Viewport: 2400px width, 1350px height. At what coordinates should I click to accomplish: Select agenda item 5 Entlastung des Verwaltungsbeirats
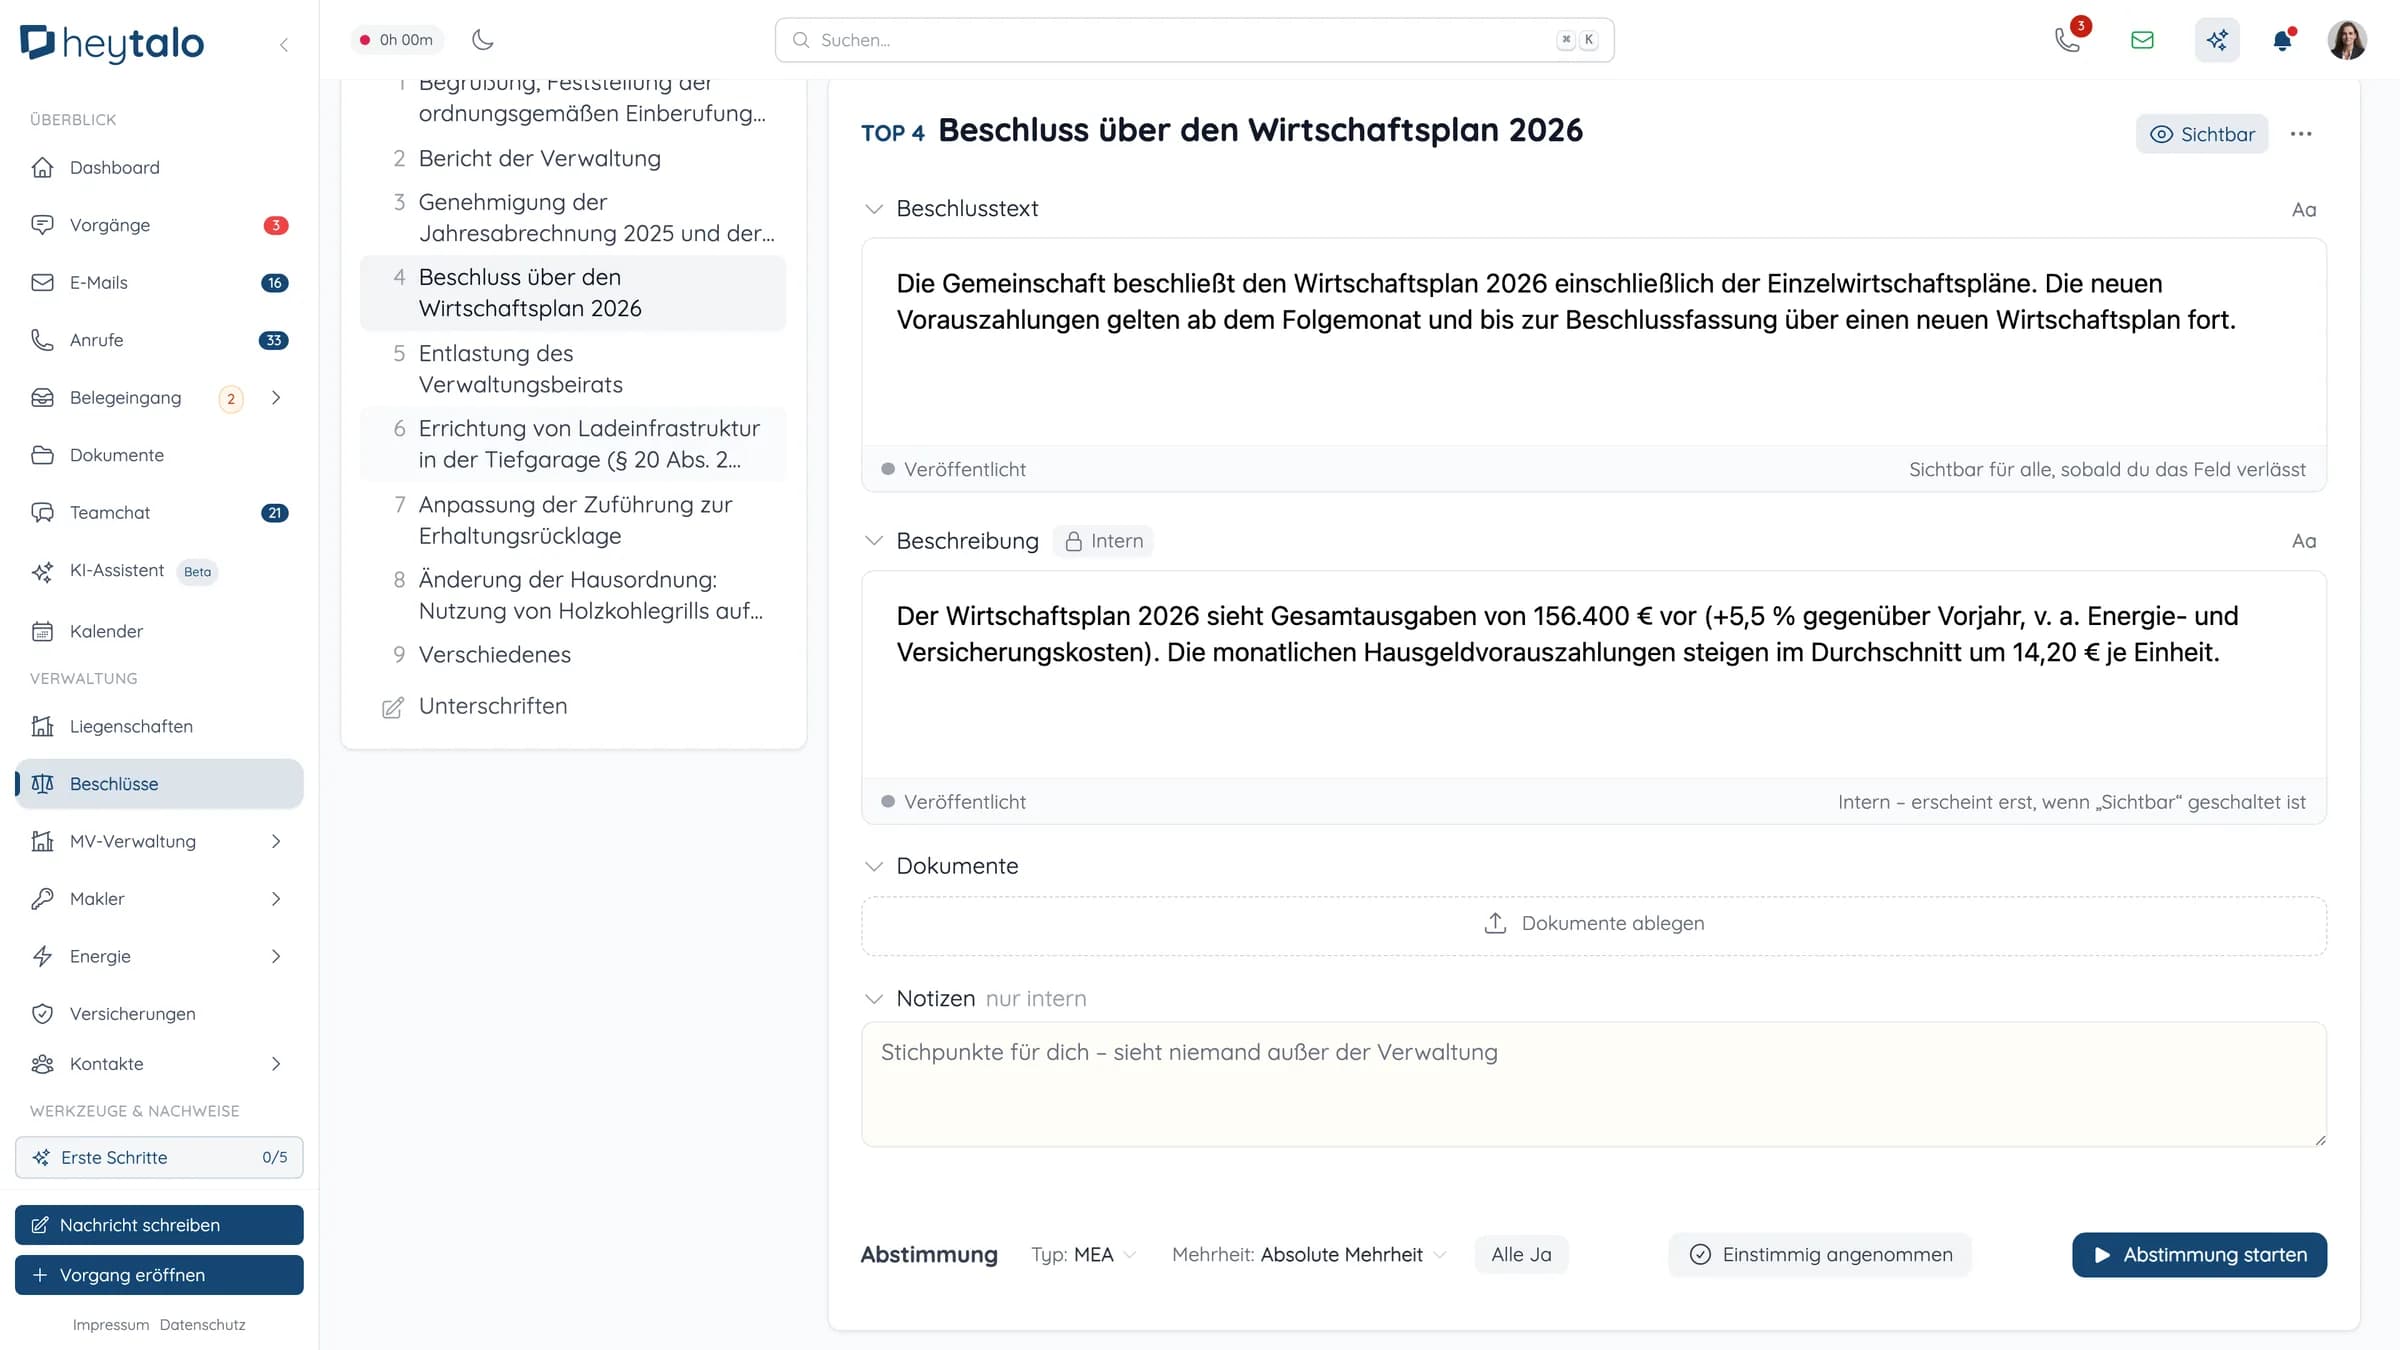coord(573,369)
